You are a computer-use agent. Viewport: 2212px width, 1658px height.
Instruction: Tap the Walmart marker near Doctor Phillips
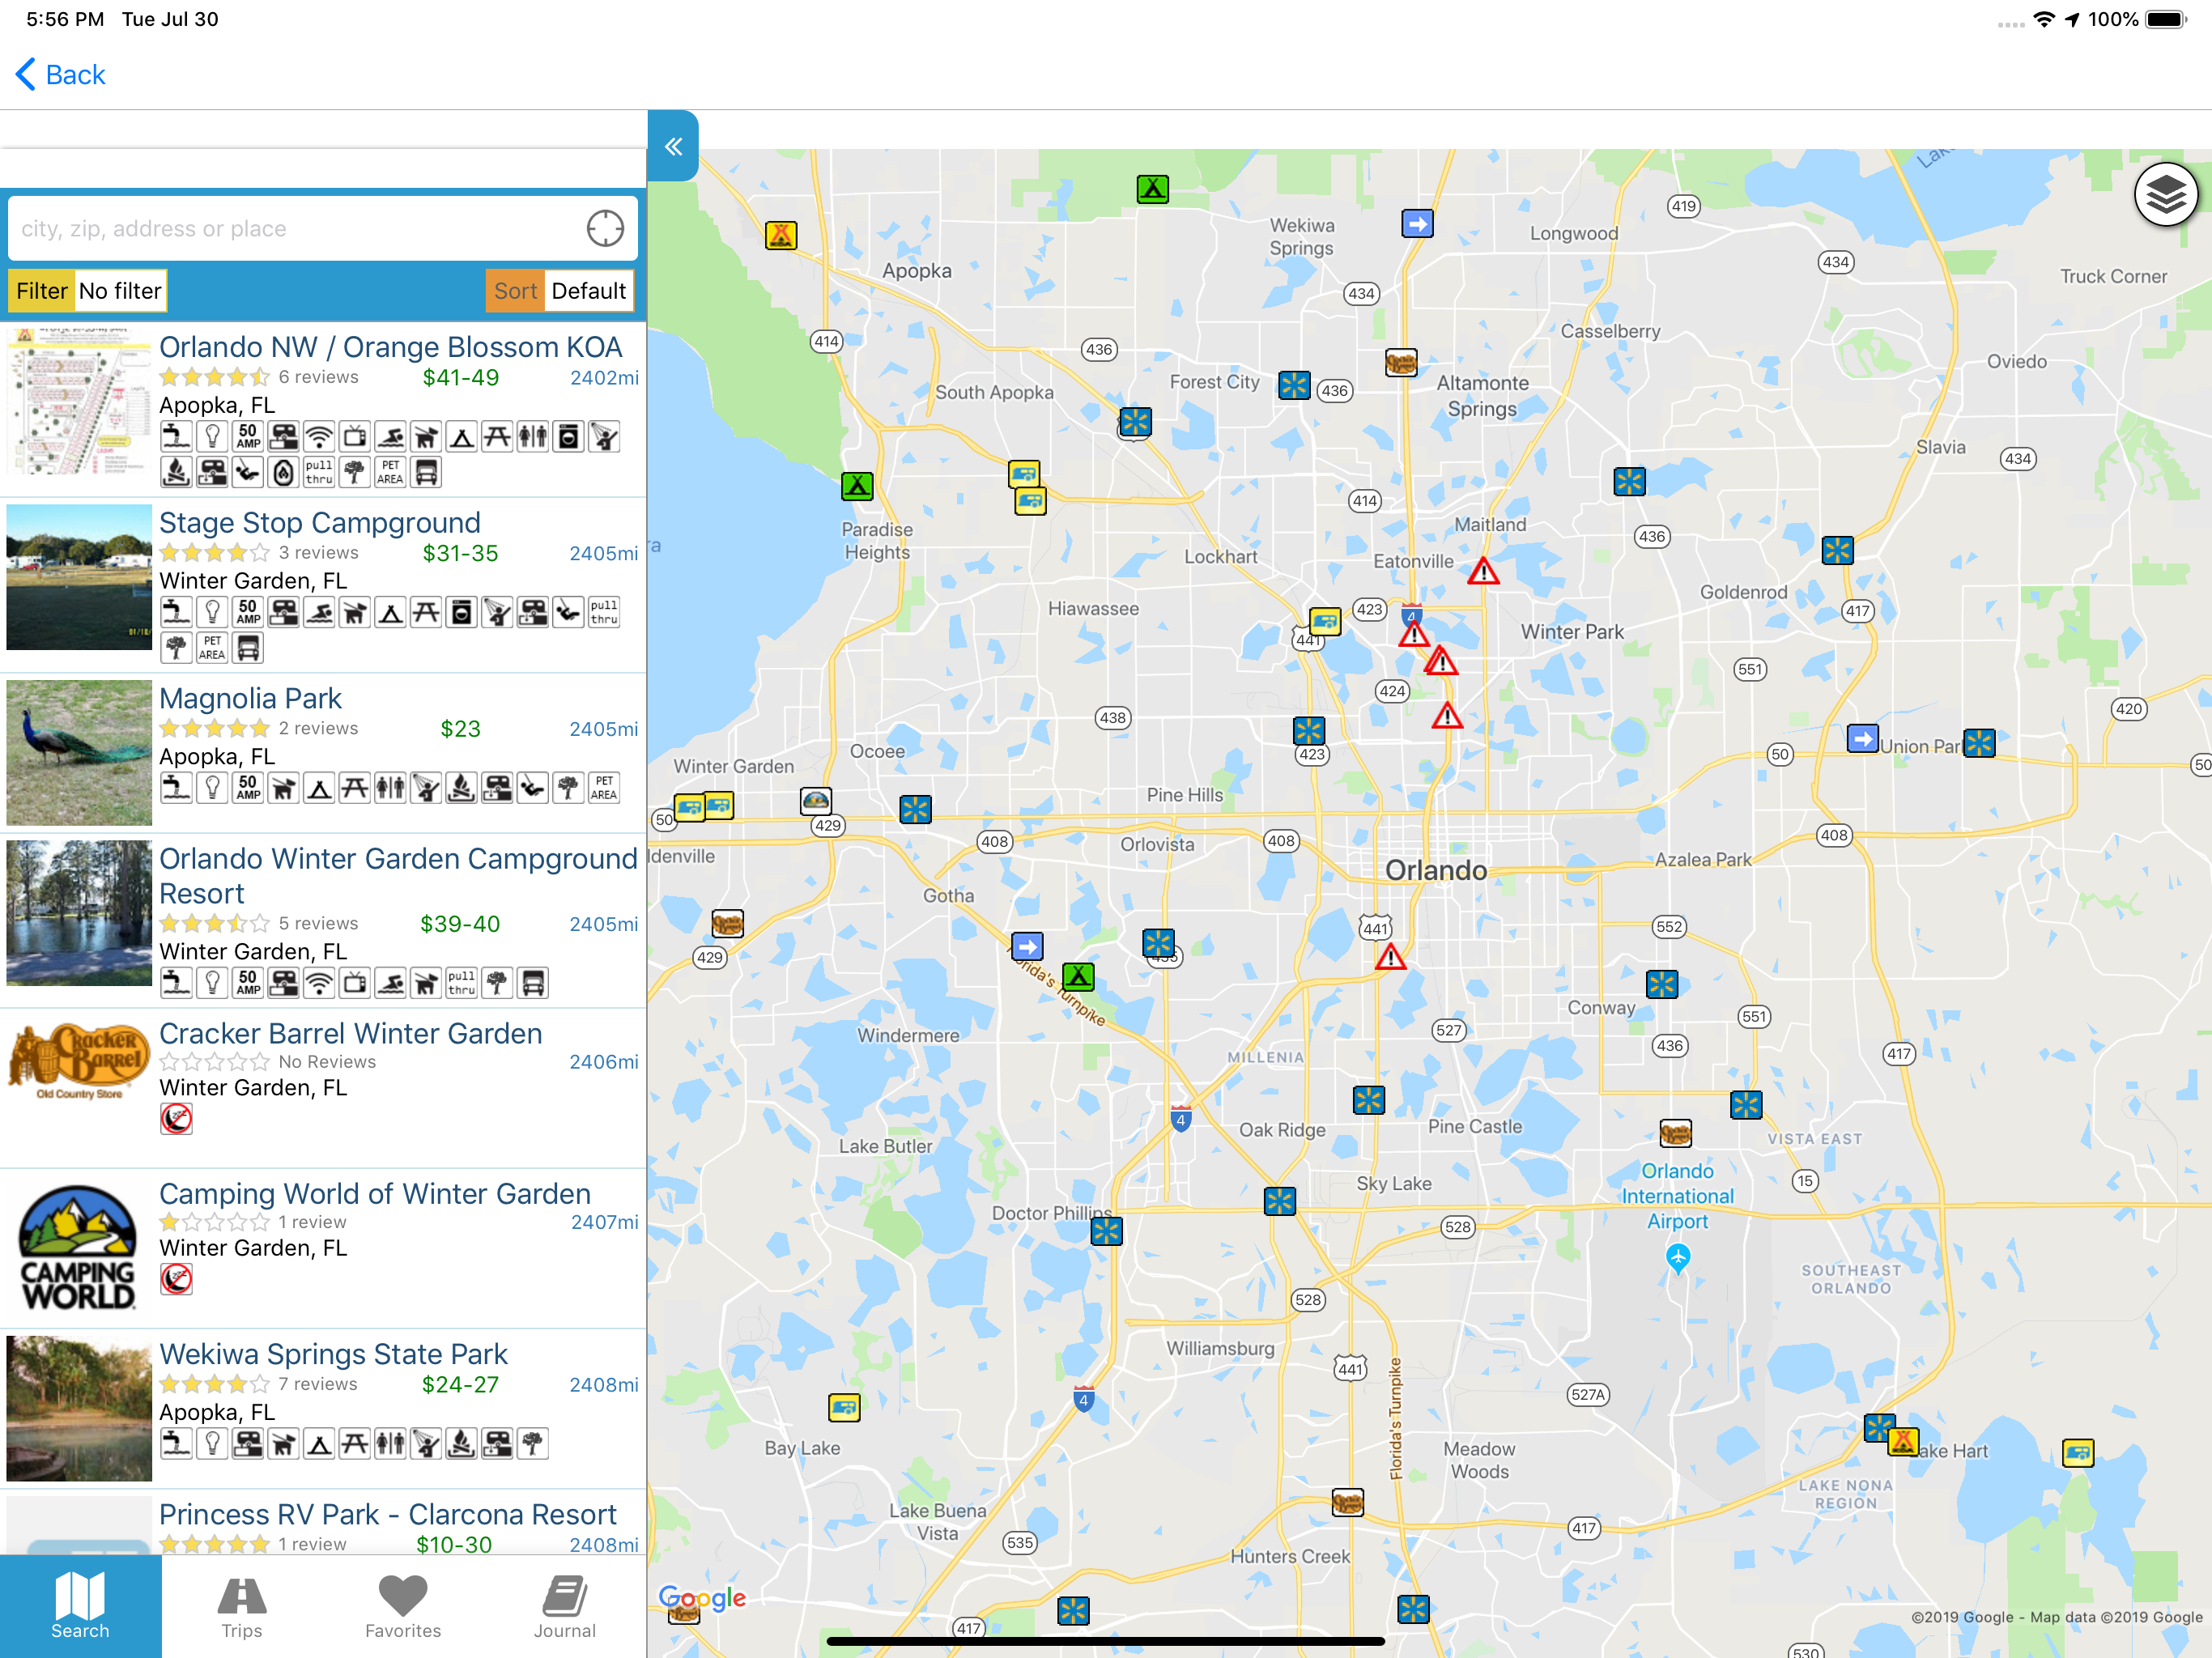tap(1106, 1231)
